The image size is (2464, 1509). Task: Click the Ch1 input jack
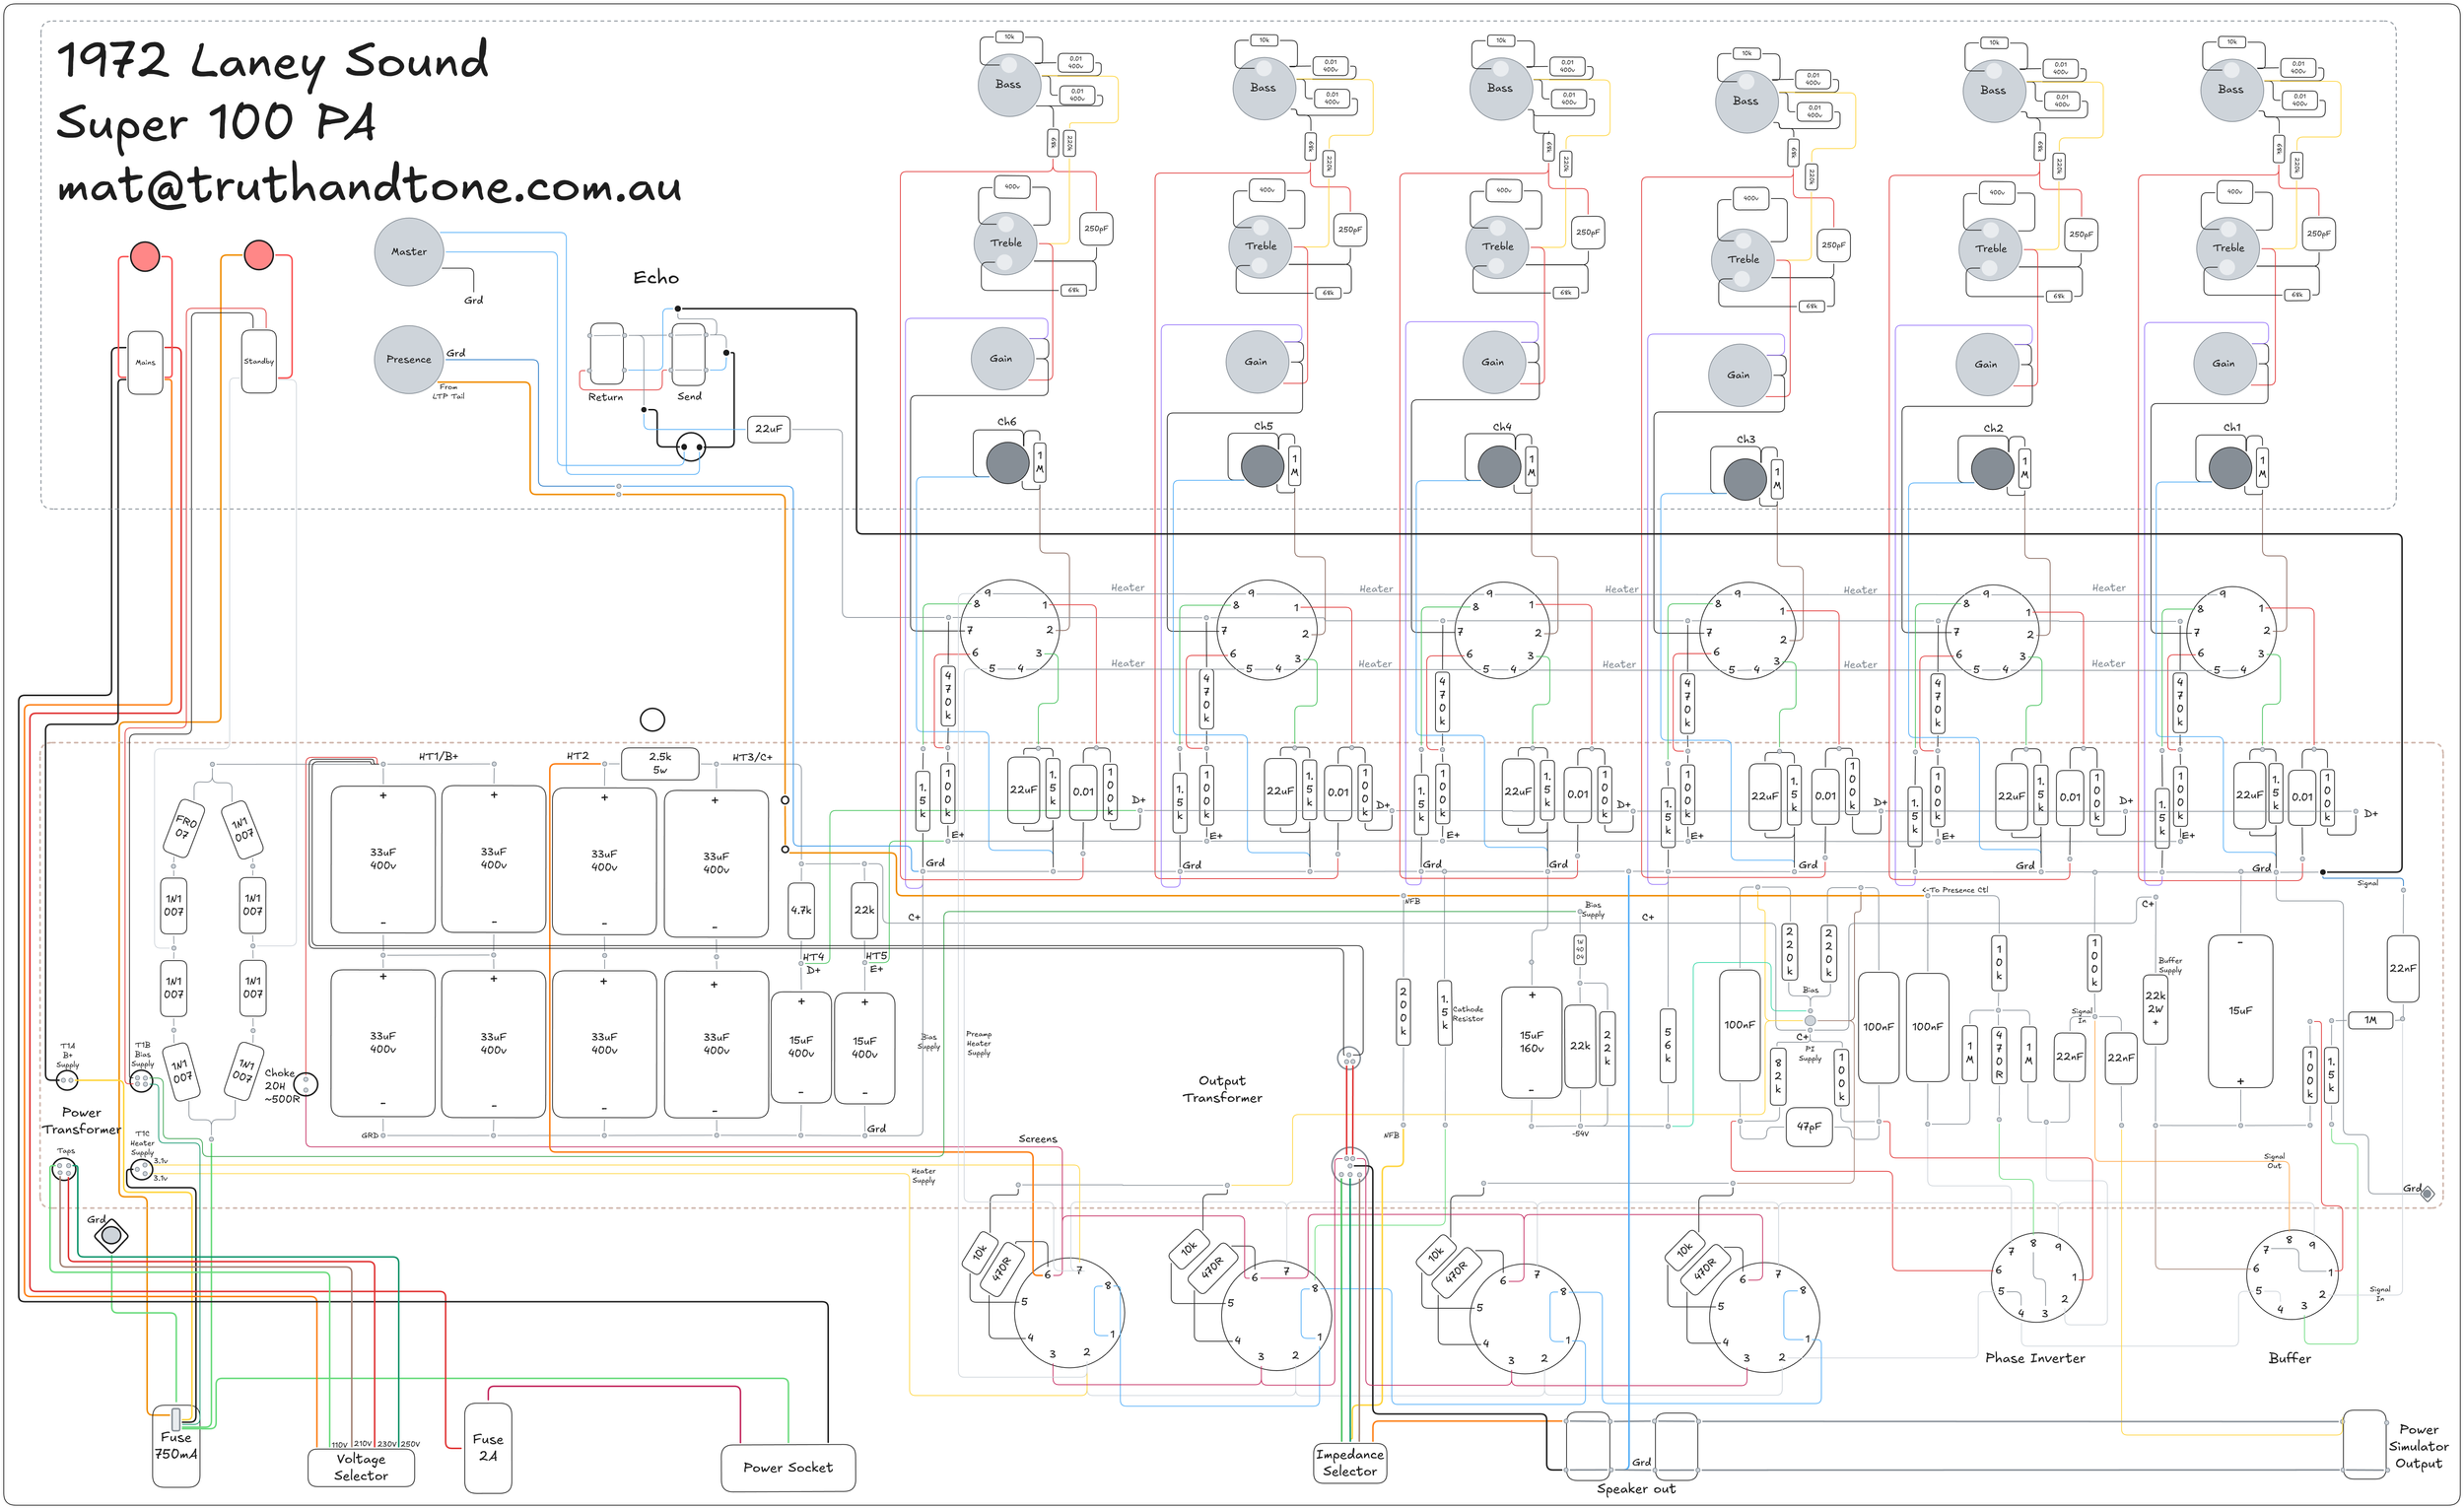pyautogui.click(x=2230, y=468)
